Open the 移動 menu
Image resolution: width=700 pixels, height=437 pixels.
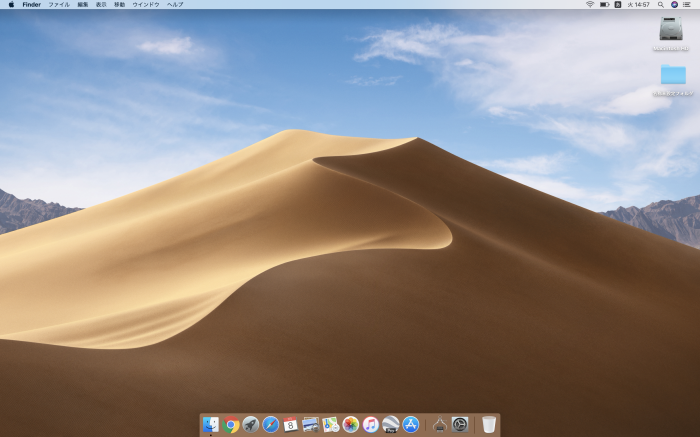(119, 4)
